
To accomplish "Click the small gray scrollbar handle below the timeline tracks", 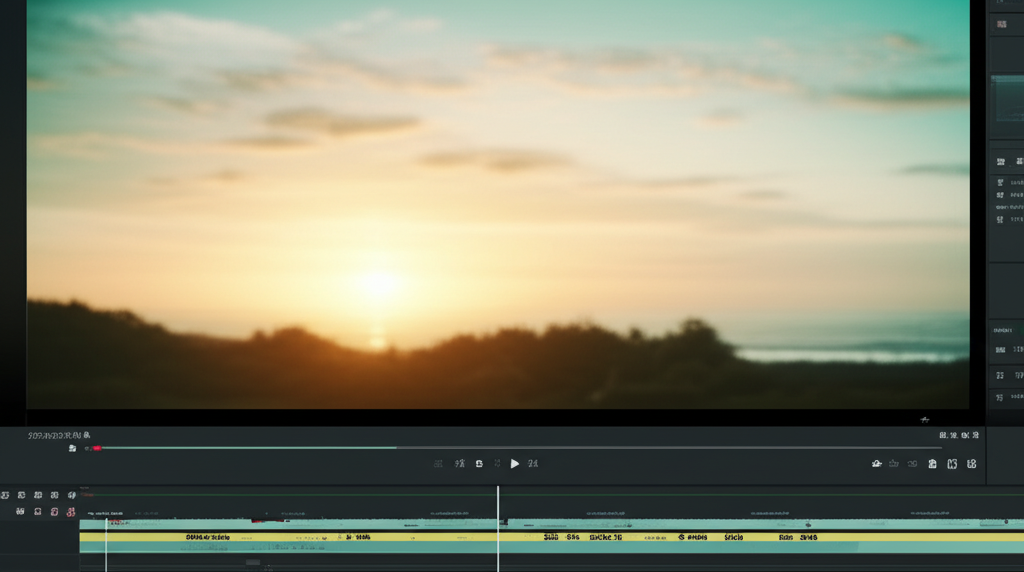I will (253, 562).
